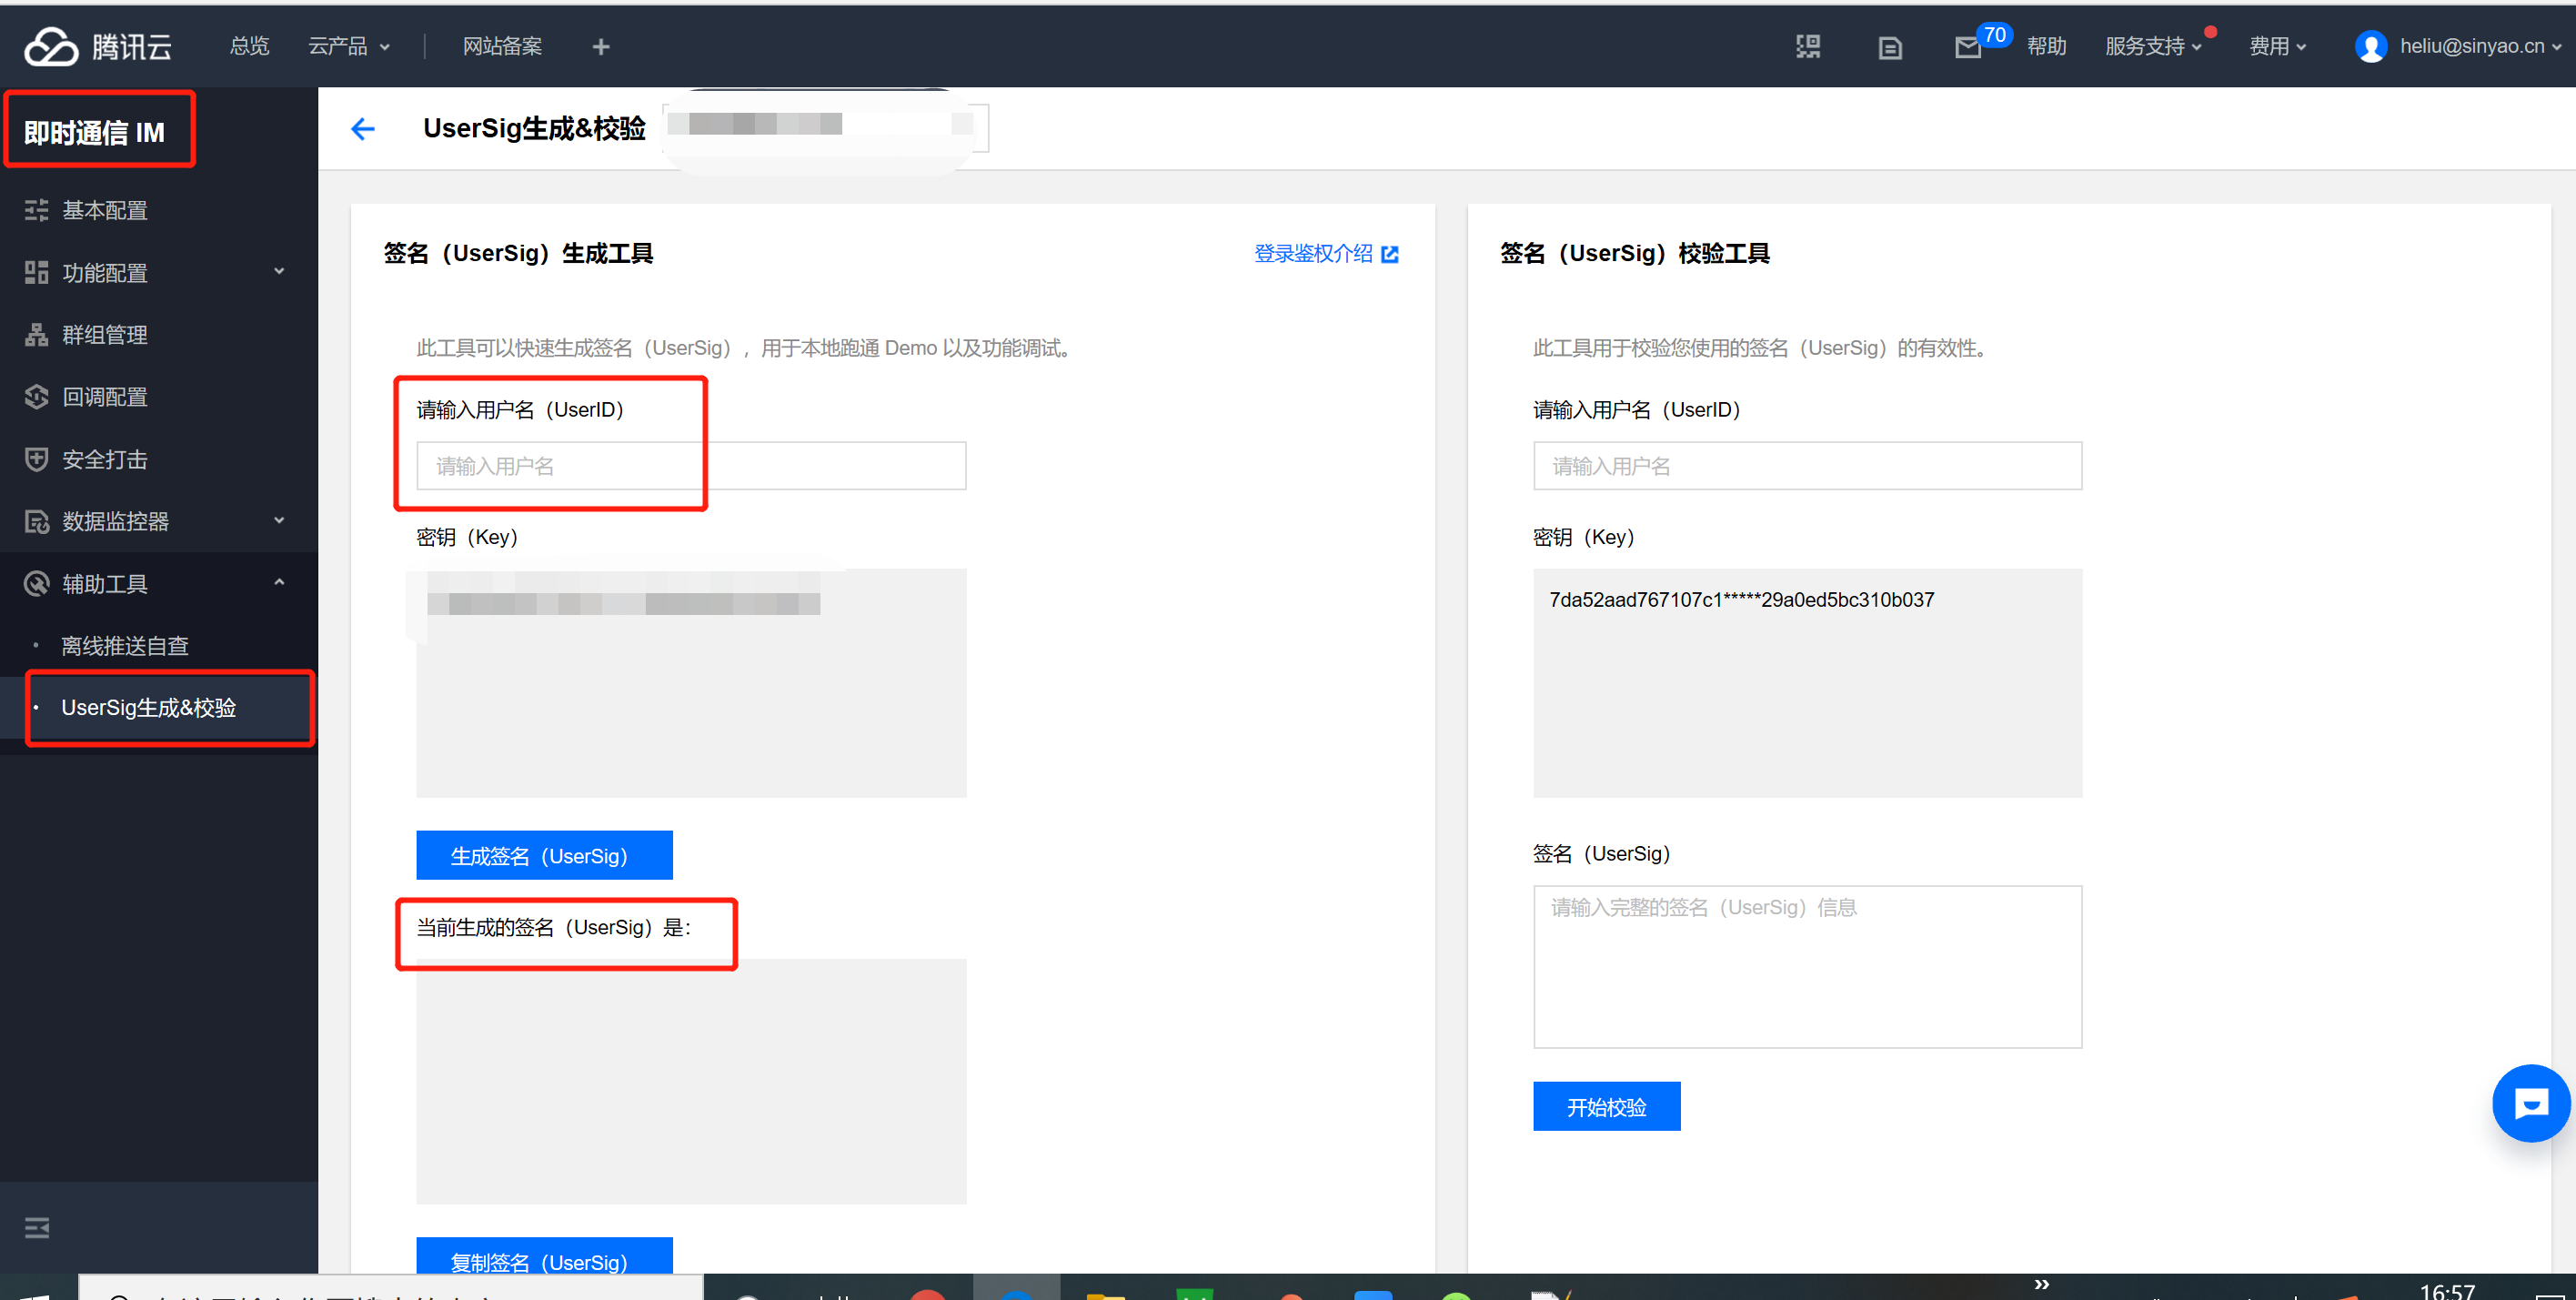Expand the 数据监控器 chevron
This screenshot has height=1300, width=2576.
[x=279, y=520]
